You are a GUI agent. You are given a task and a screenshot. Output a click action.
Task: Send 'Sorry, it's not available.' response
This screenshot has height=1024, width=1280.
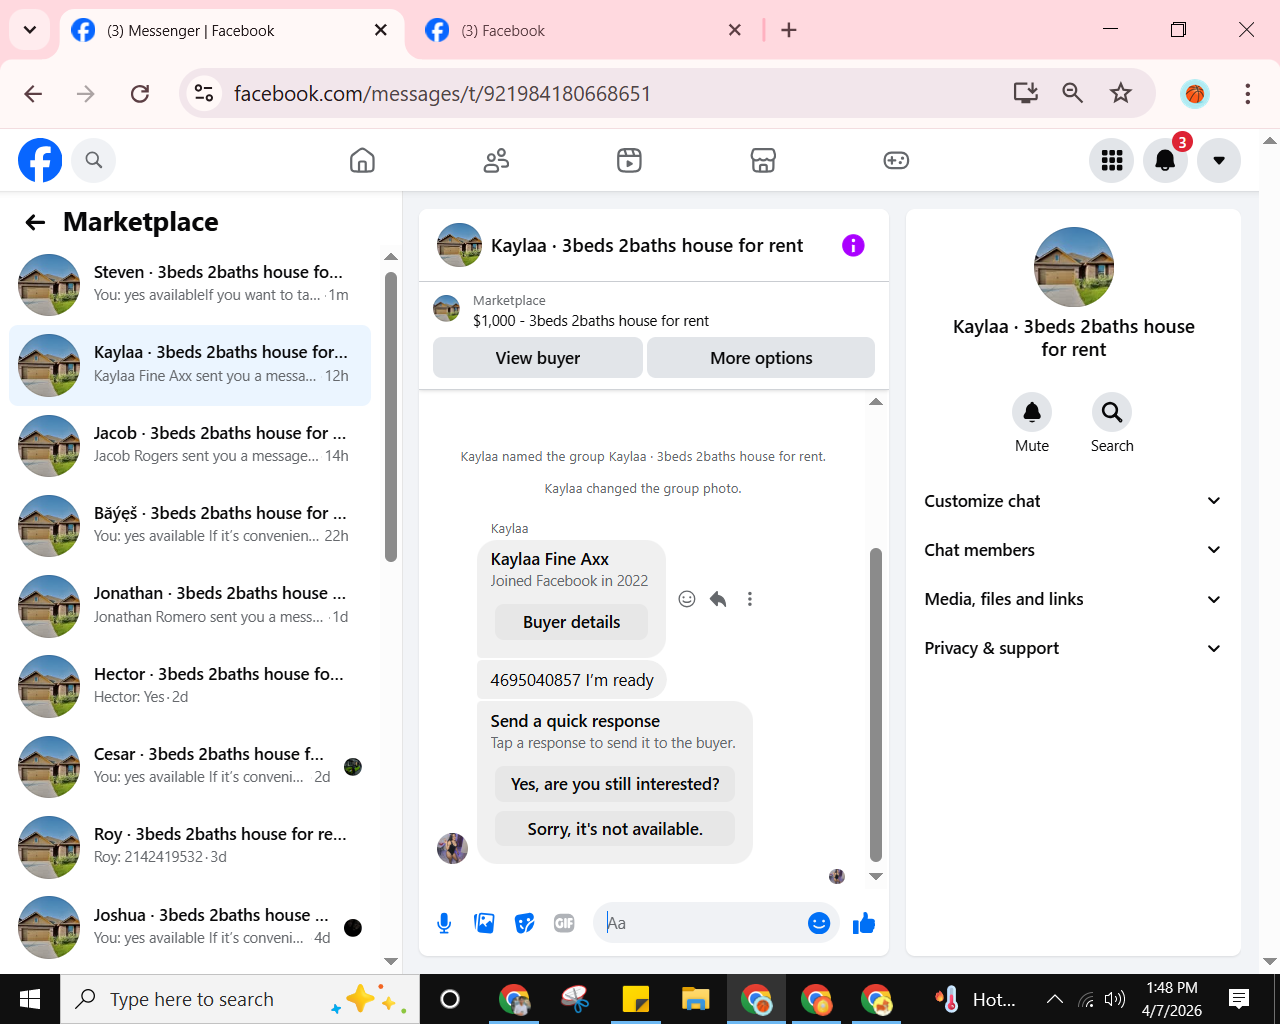(615, 829)
